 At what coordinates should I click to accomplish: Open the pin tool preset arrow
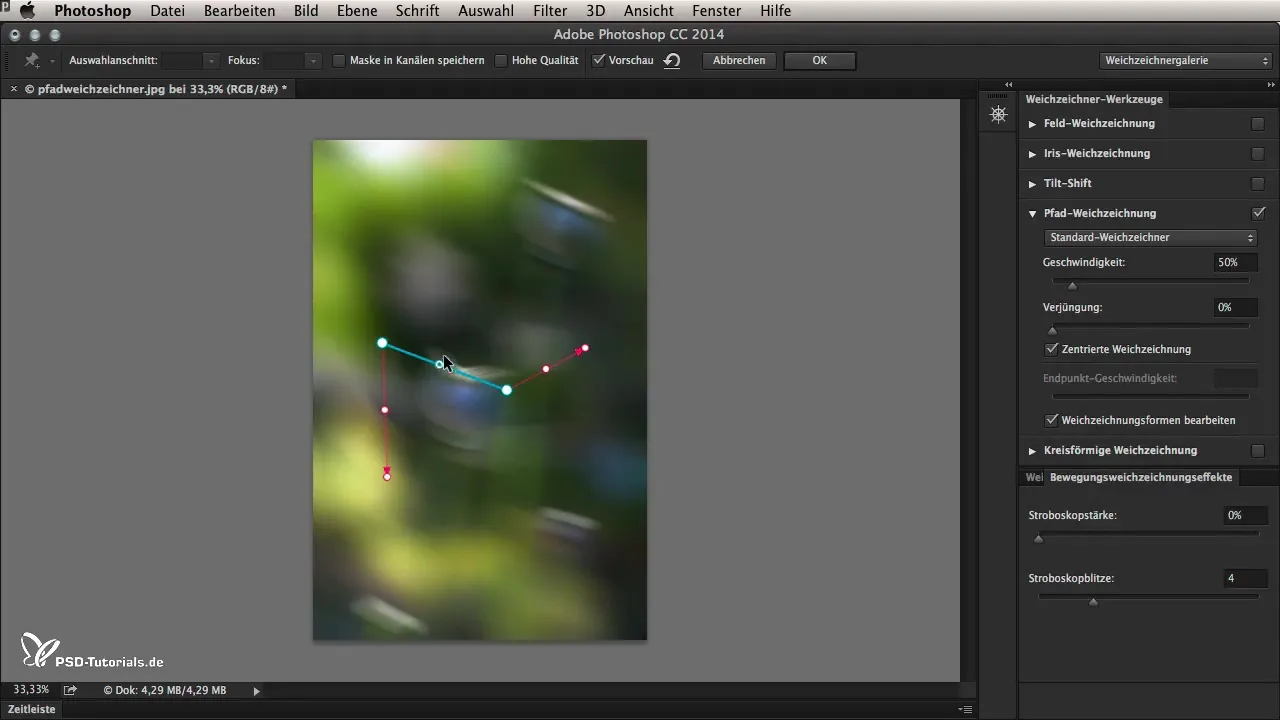[x=51, y=61]
